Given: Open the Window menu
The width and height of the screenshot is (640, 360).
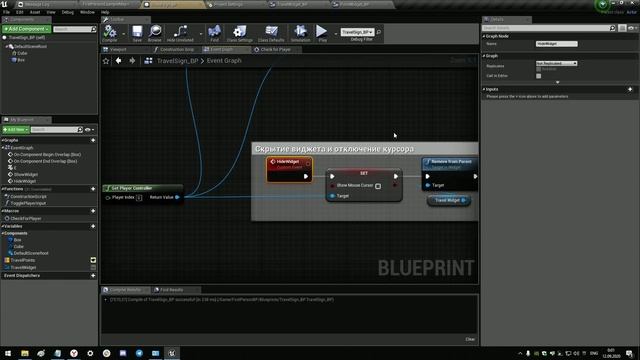Looking at the screenshot, I should click(87, 12).
